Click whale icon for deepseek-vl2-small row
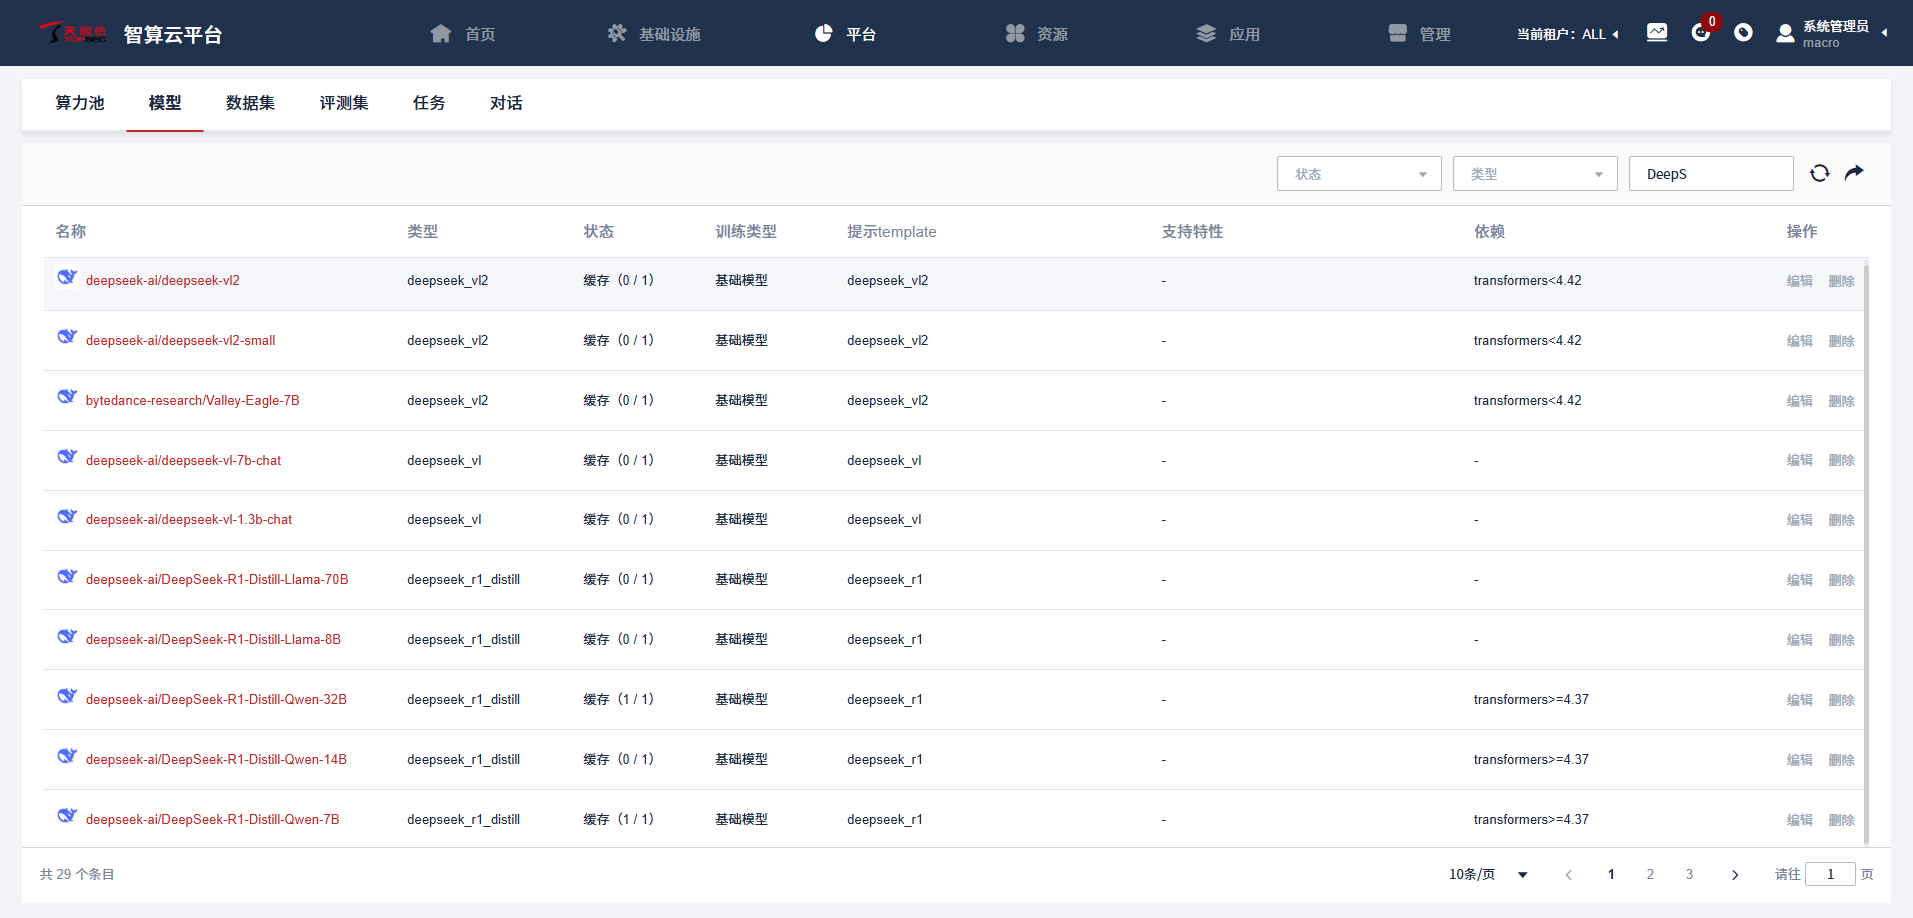 tap(67, 337)
